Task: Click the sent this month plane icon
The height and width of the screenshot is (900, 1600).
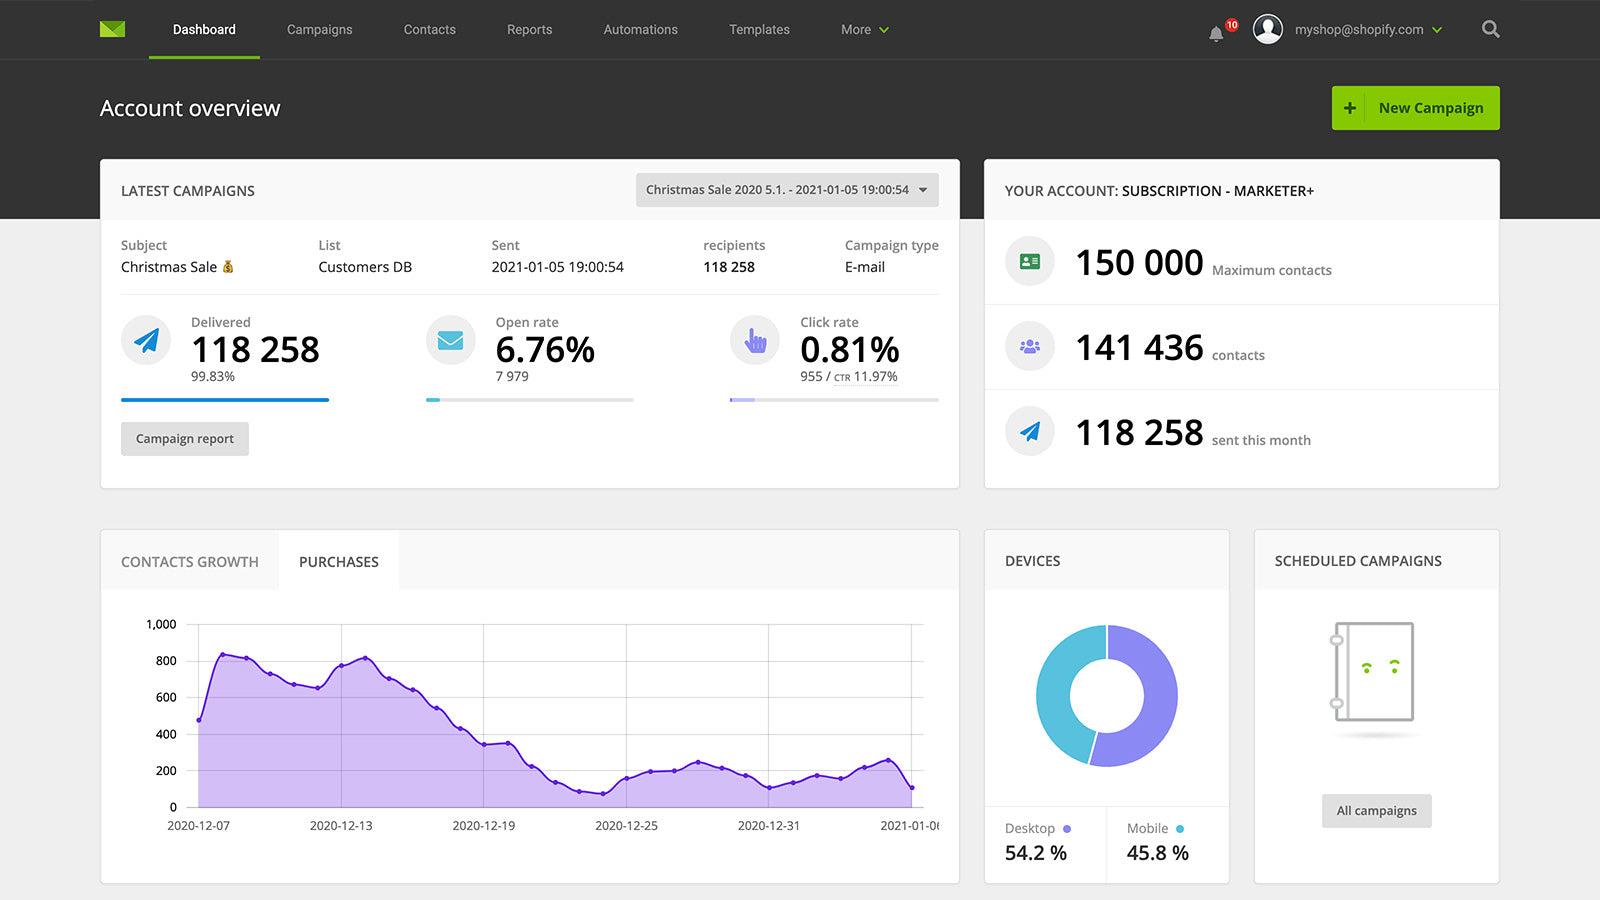Action: (1029, 431)
